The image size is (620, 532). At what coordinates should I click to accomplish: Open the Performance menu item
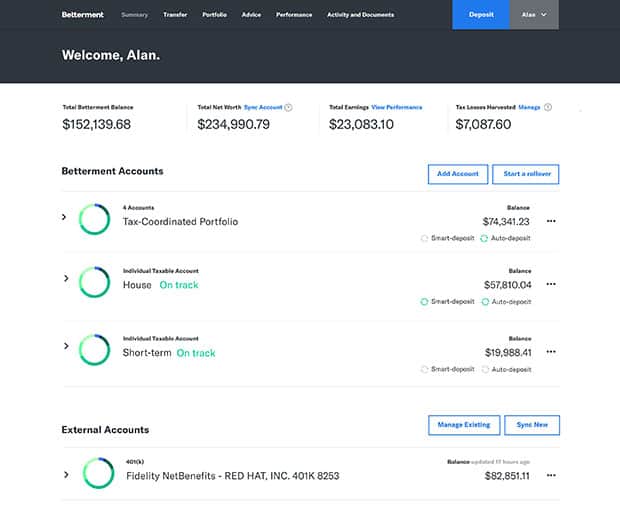294,15
